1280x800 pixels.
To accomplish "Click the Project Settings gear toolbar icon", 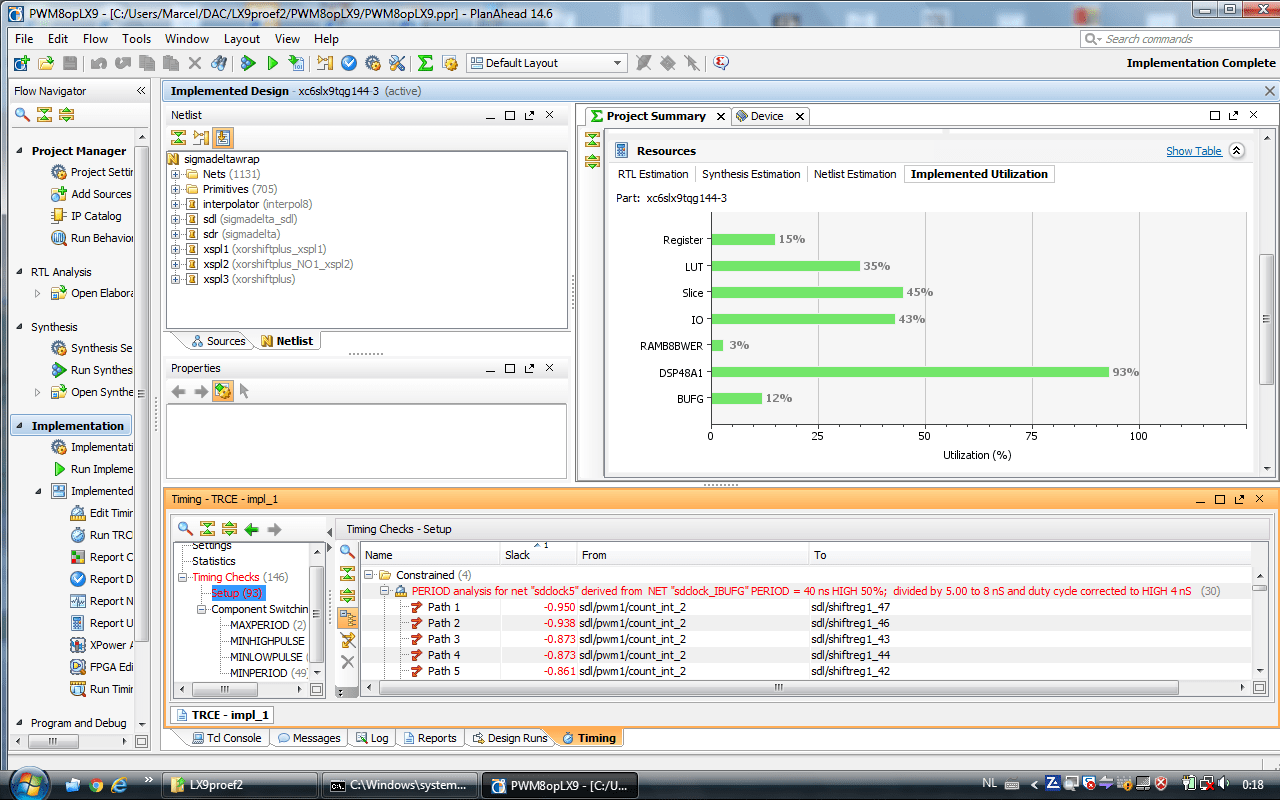I will click(x=373, y=63).
